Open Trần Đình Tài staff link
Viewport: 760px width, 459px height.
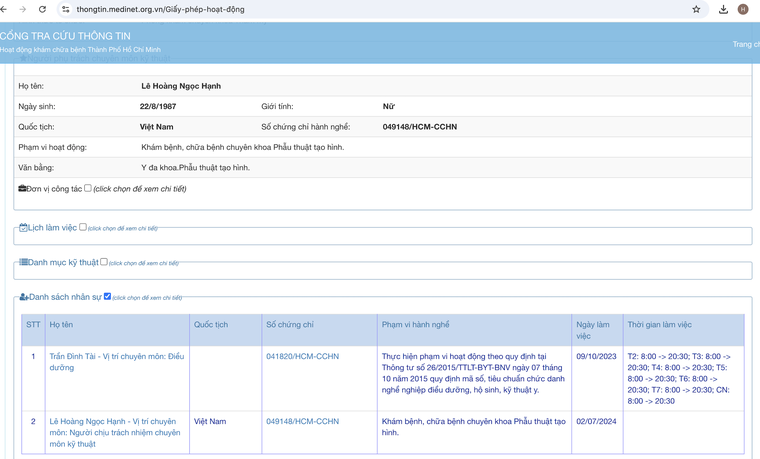tap(116, 361)
